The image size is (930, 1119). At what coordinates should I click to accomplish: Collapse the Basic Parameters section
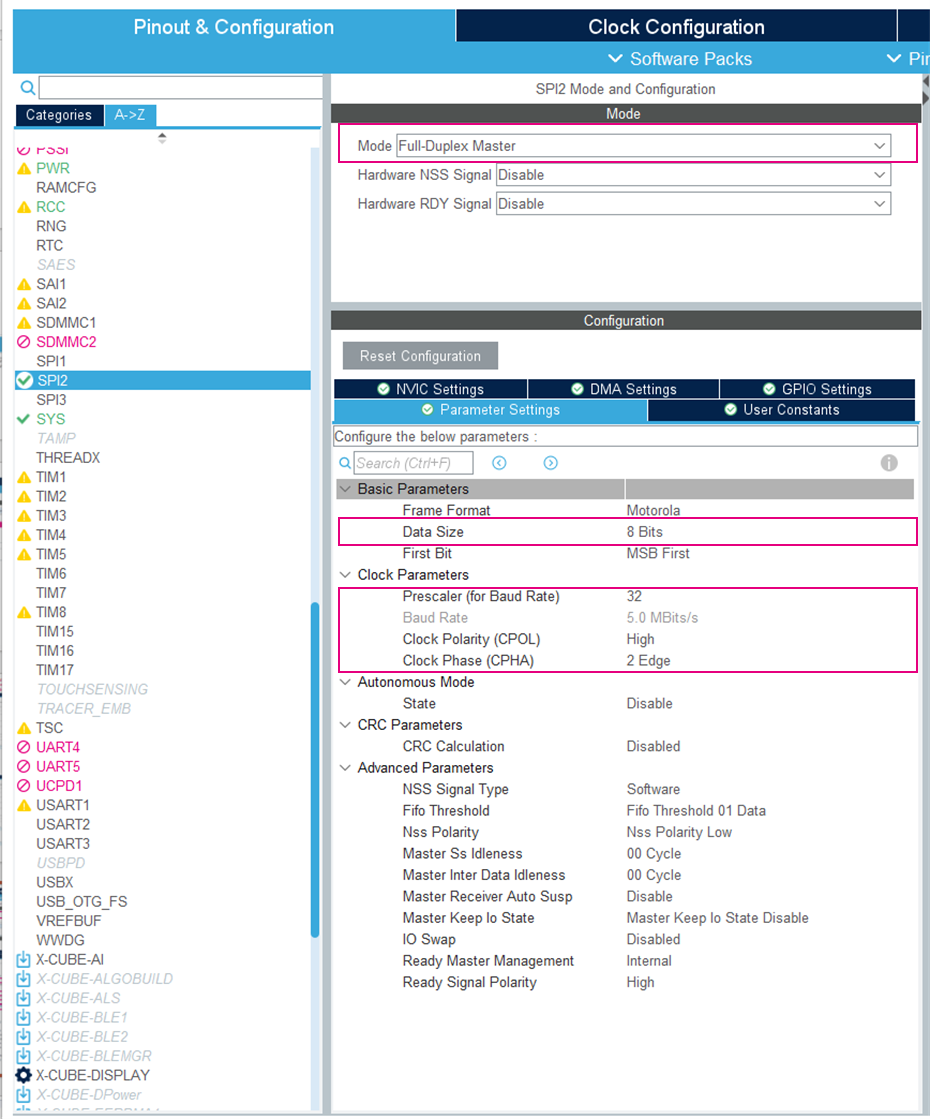[x=345, y=489]
